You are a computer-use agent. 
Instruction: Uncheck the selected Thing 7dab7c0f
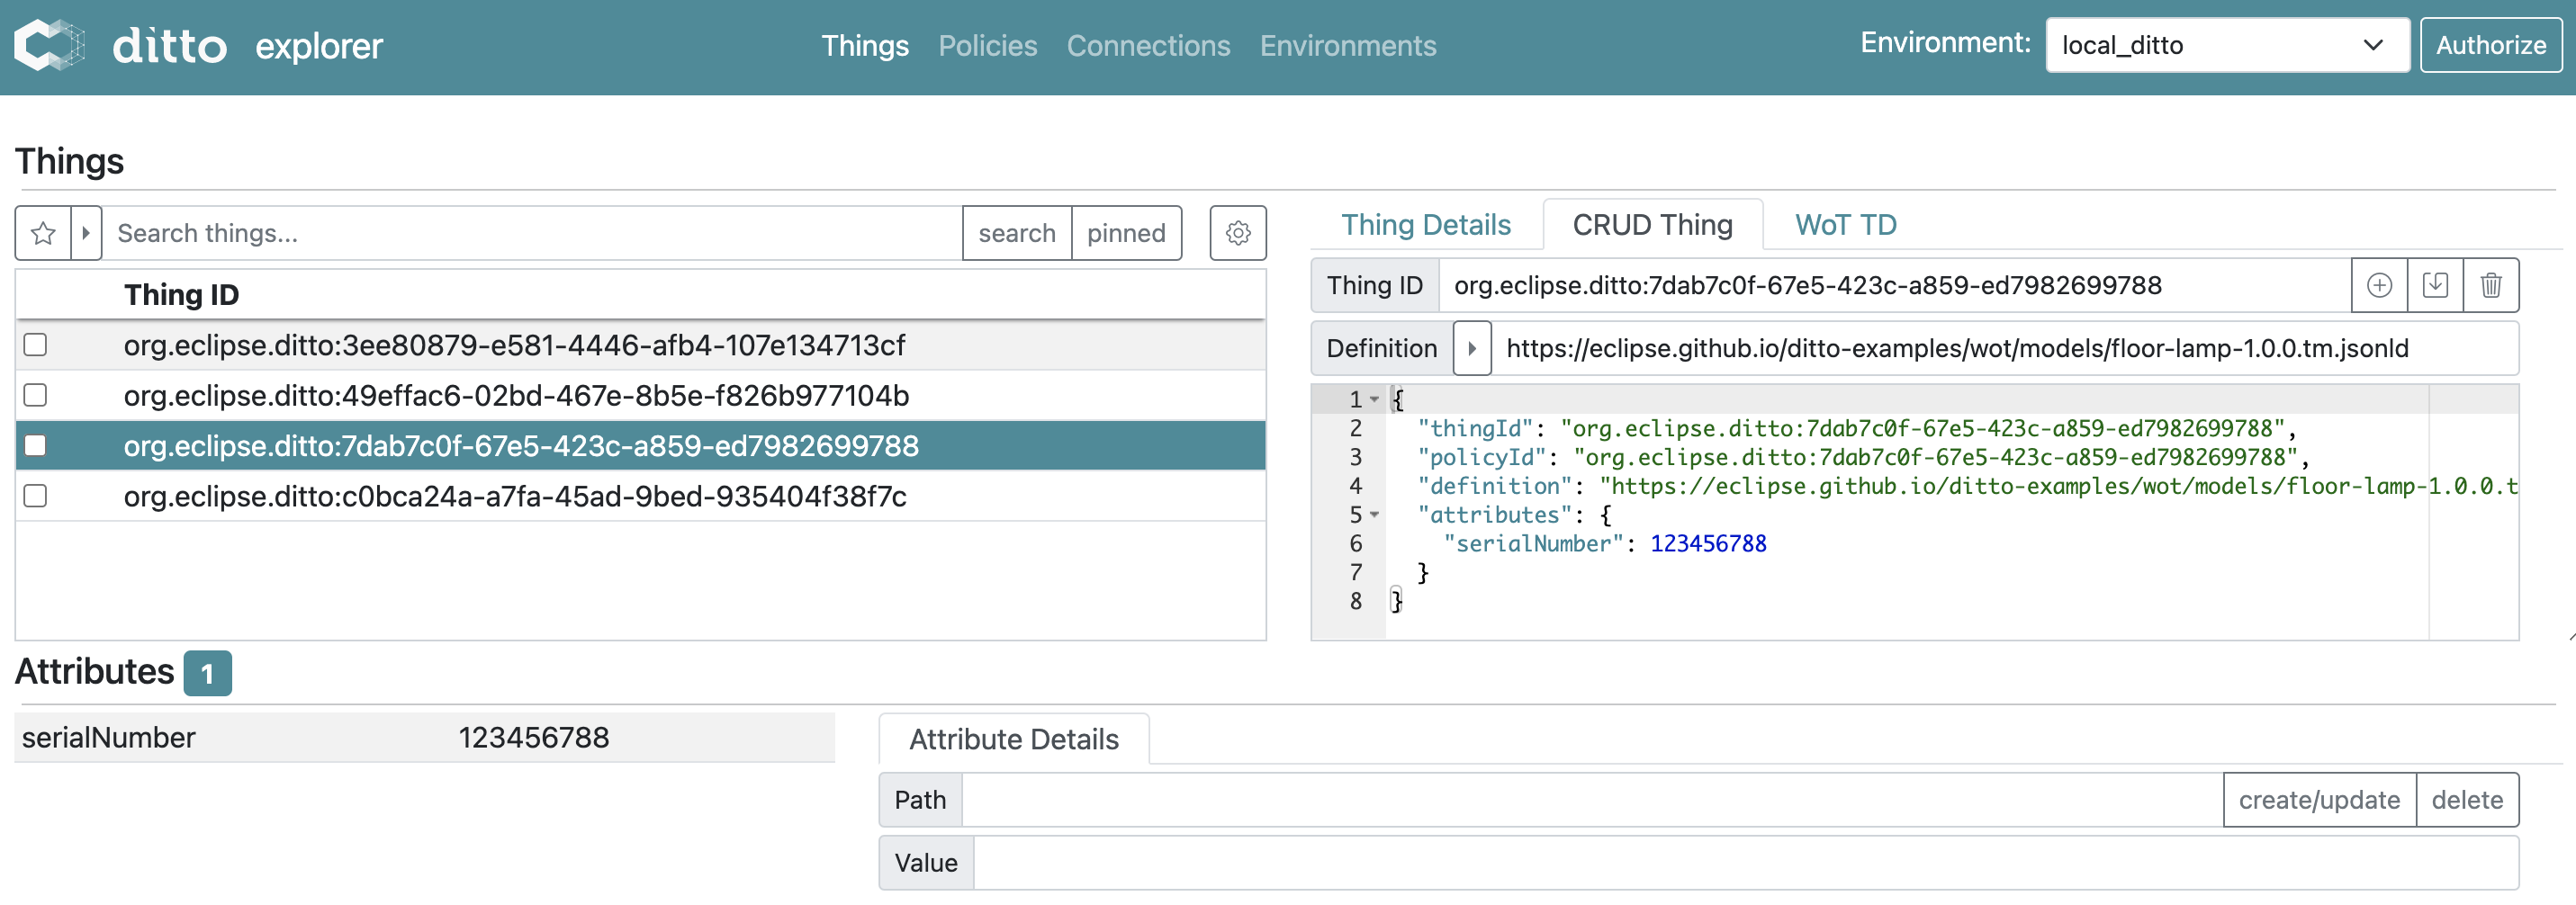pos(35,446)
